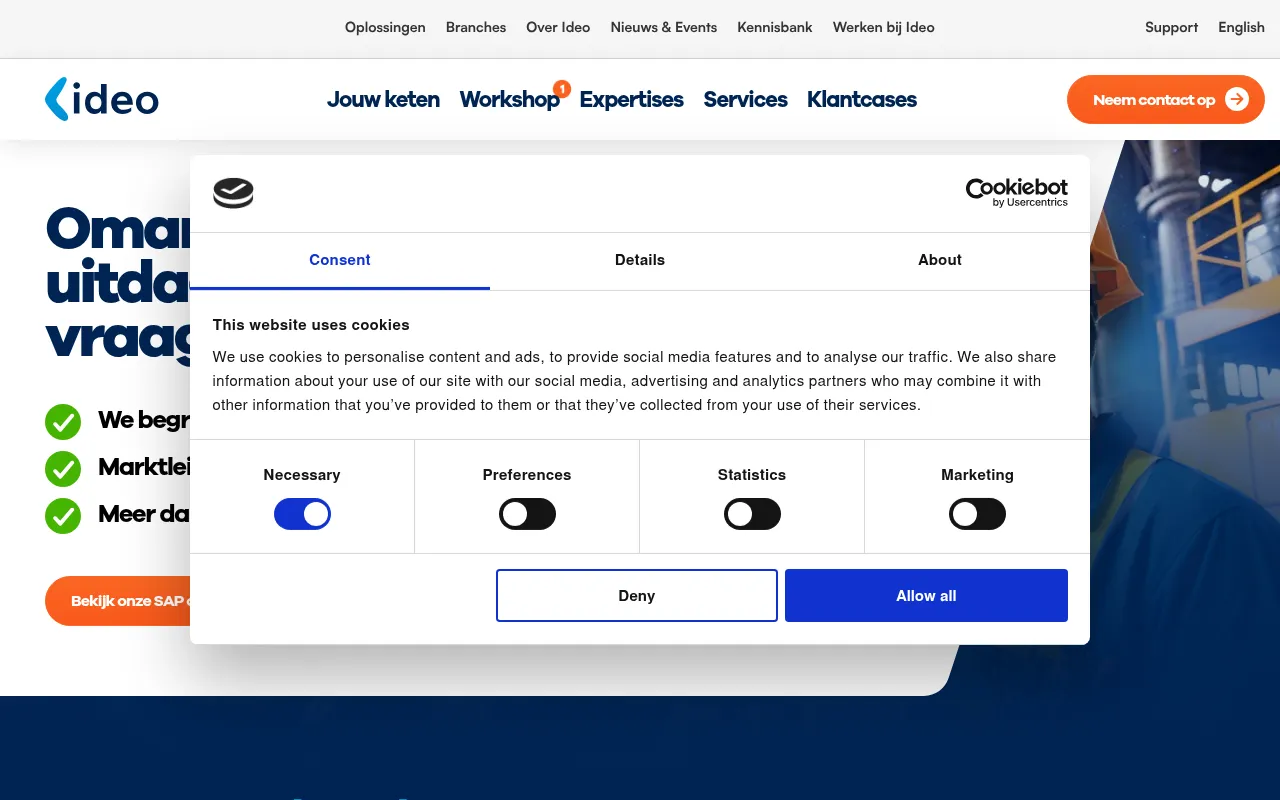The image size is (1280, 800).
Task: Click the 'This website uses cookies' heading
Action: (x=311, y=325)
